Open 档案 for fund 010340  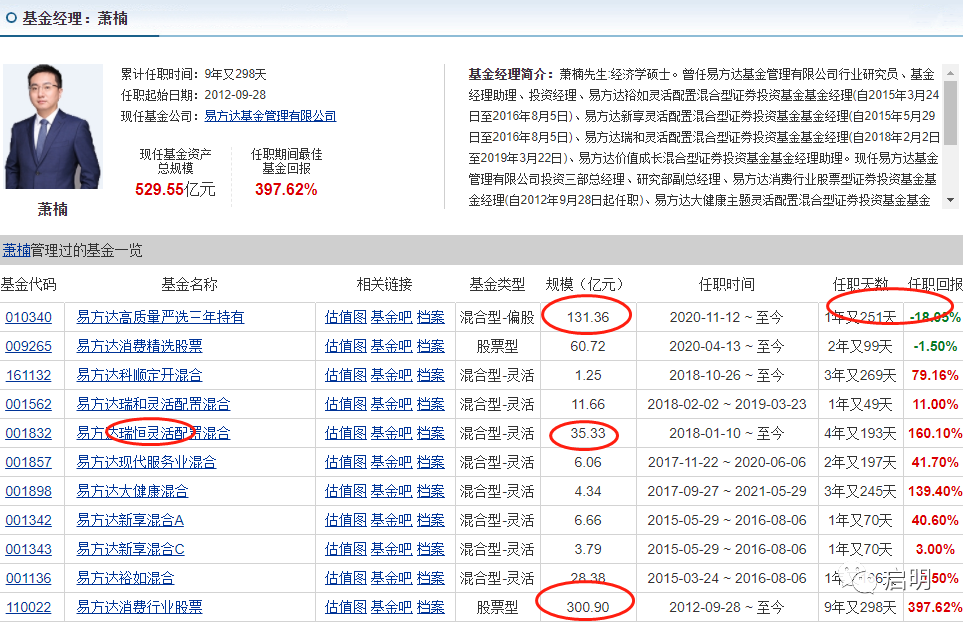[x=431, y=317]
